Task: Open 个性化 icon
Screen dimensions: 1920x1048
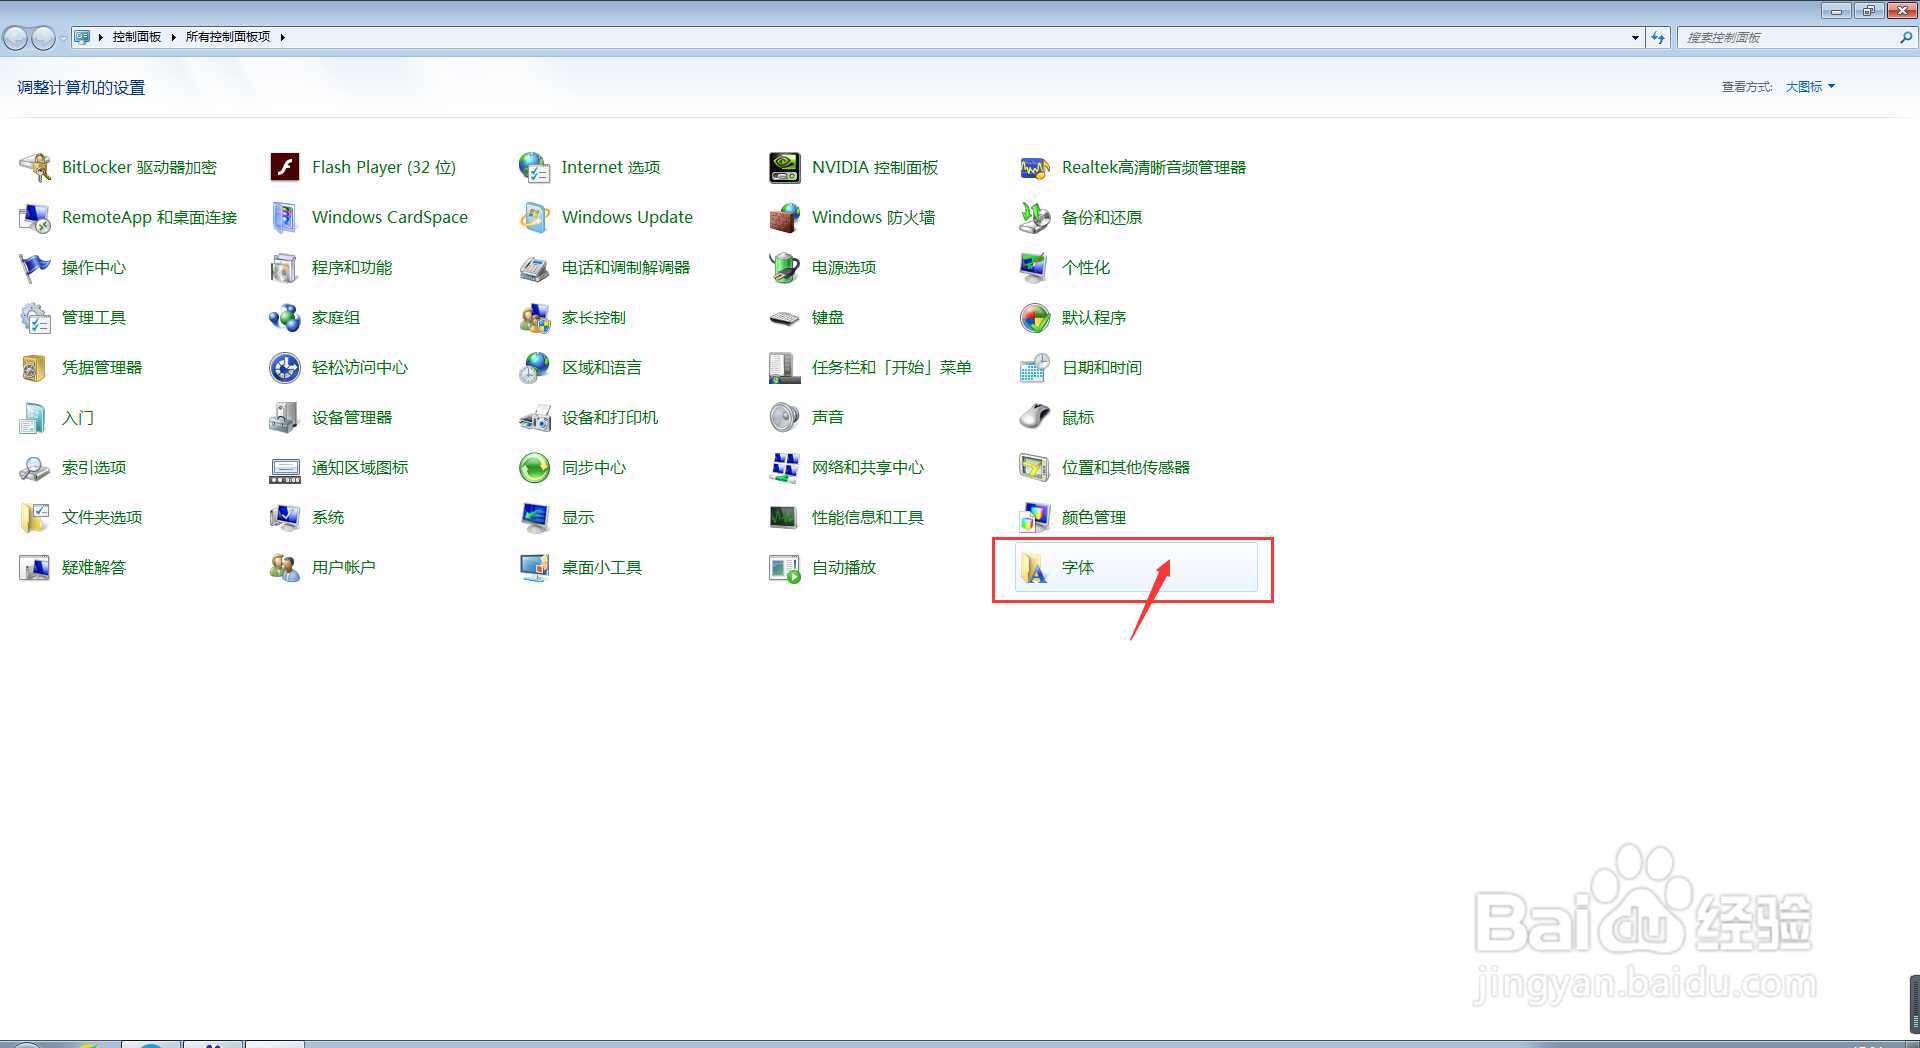Action: pyautogui.click(x=1035, y=267)
